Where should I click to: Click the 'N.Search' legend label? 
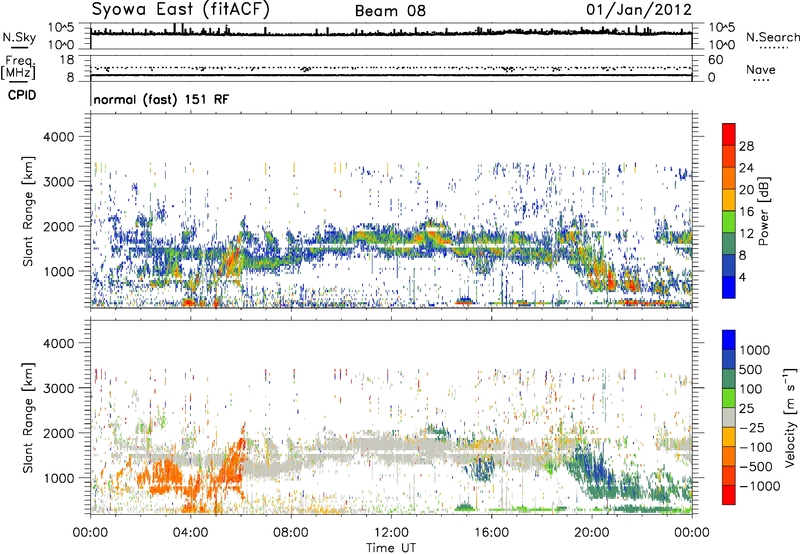[x=772, y=37]
